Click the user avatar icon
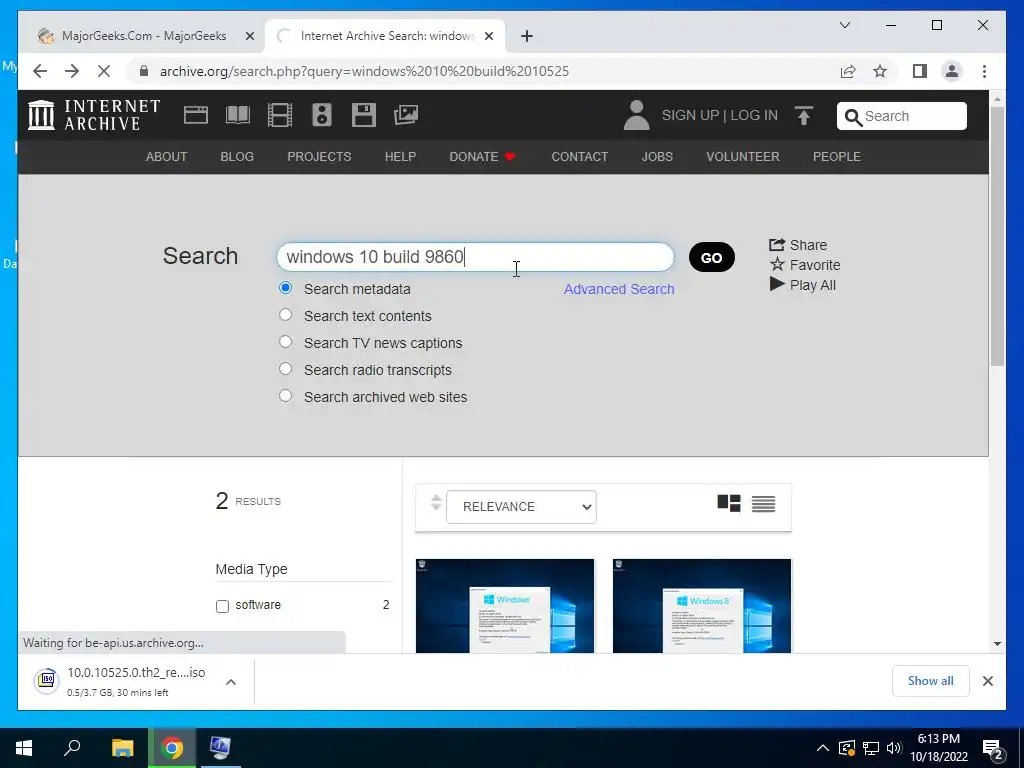 [x=636, y=115]
